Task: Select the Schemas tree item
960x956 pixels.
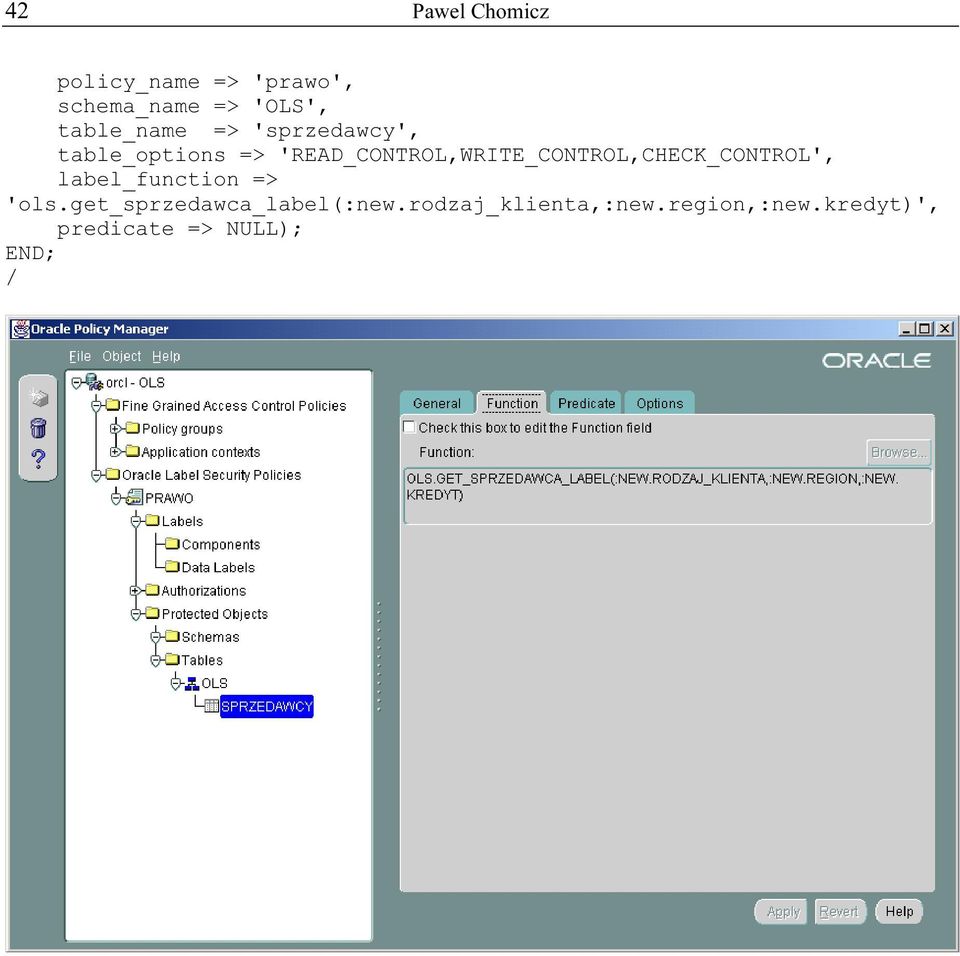Action: 210,637
